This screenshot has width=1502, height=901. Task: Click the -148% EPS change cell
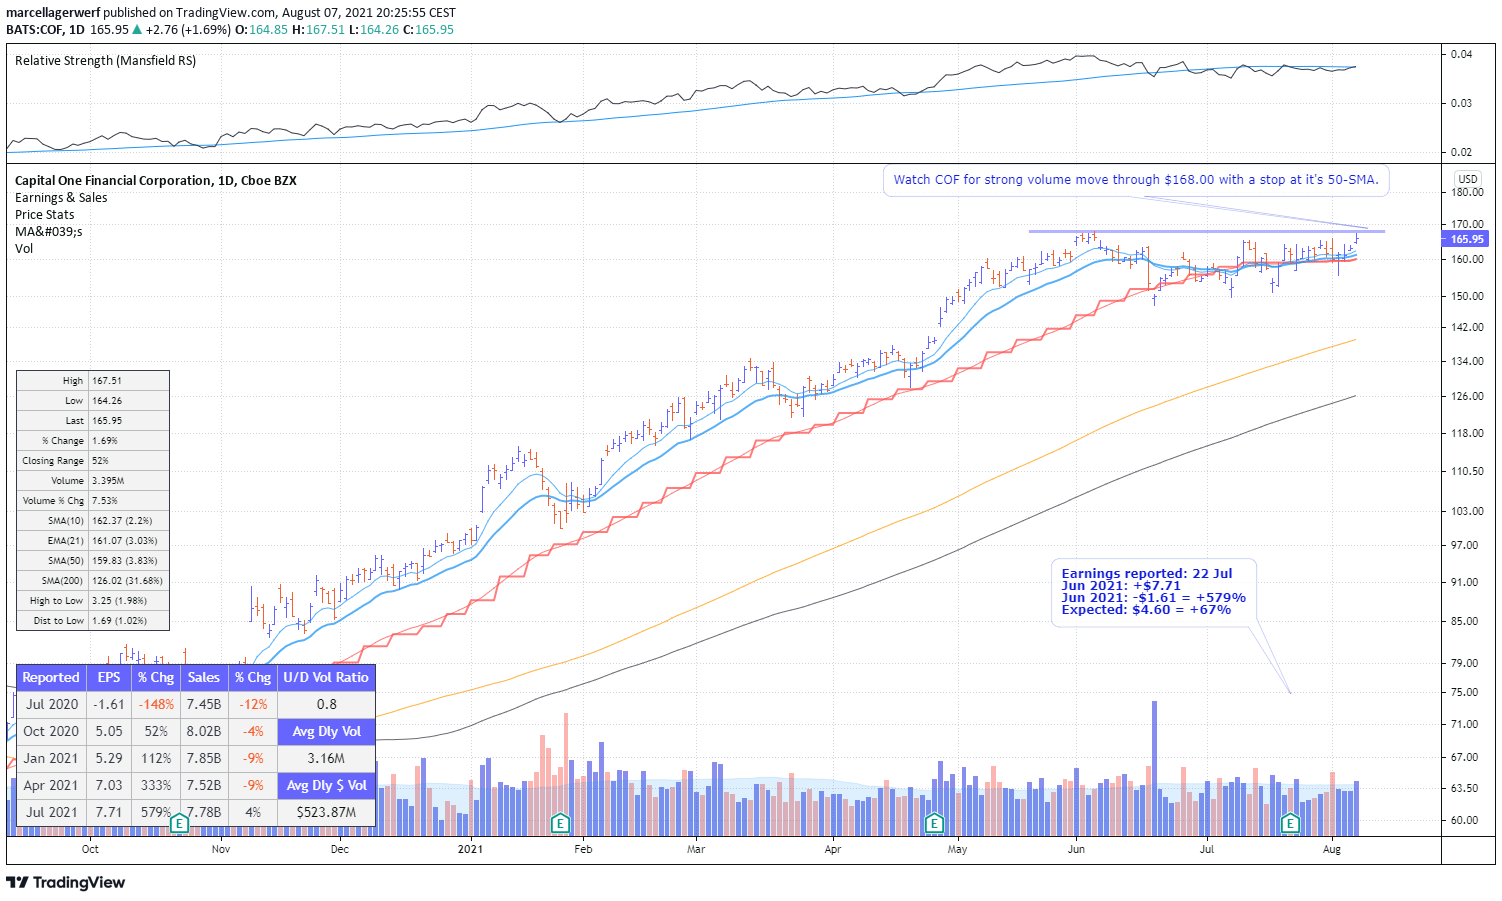click(156, 705)
